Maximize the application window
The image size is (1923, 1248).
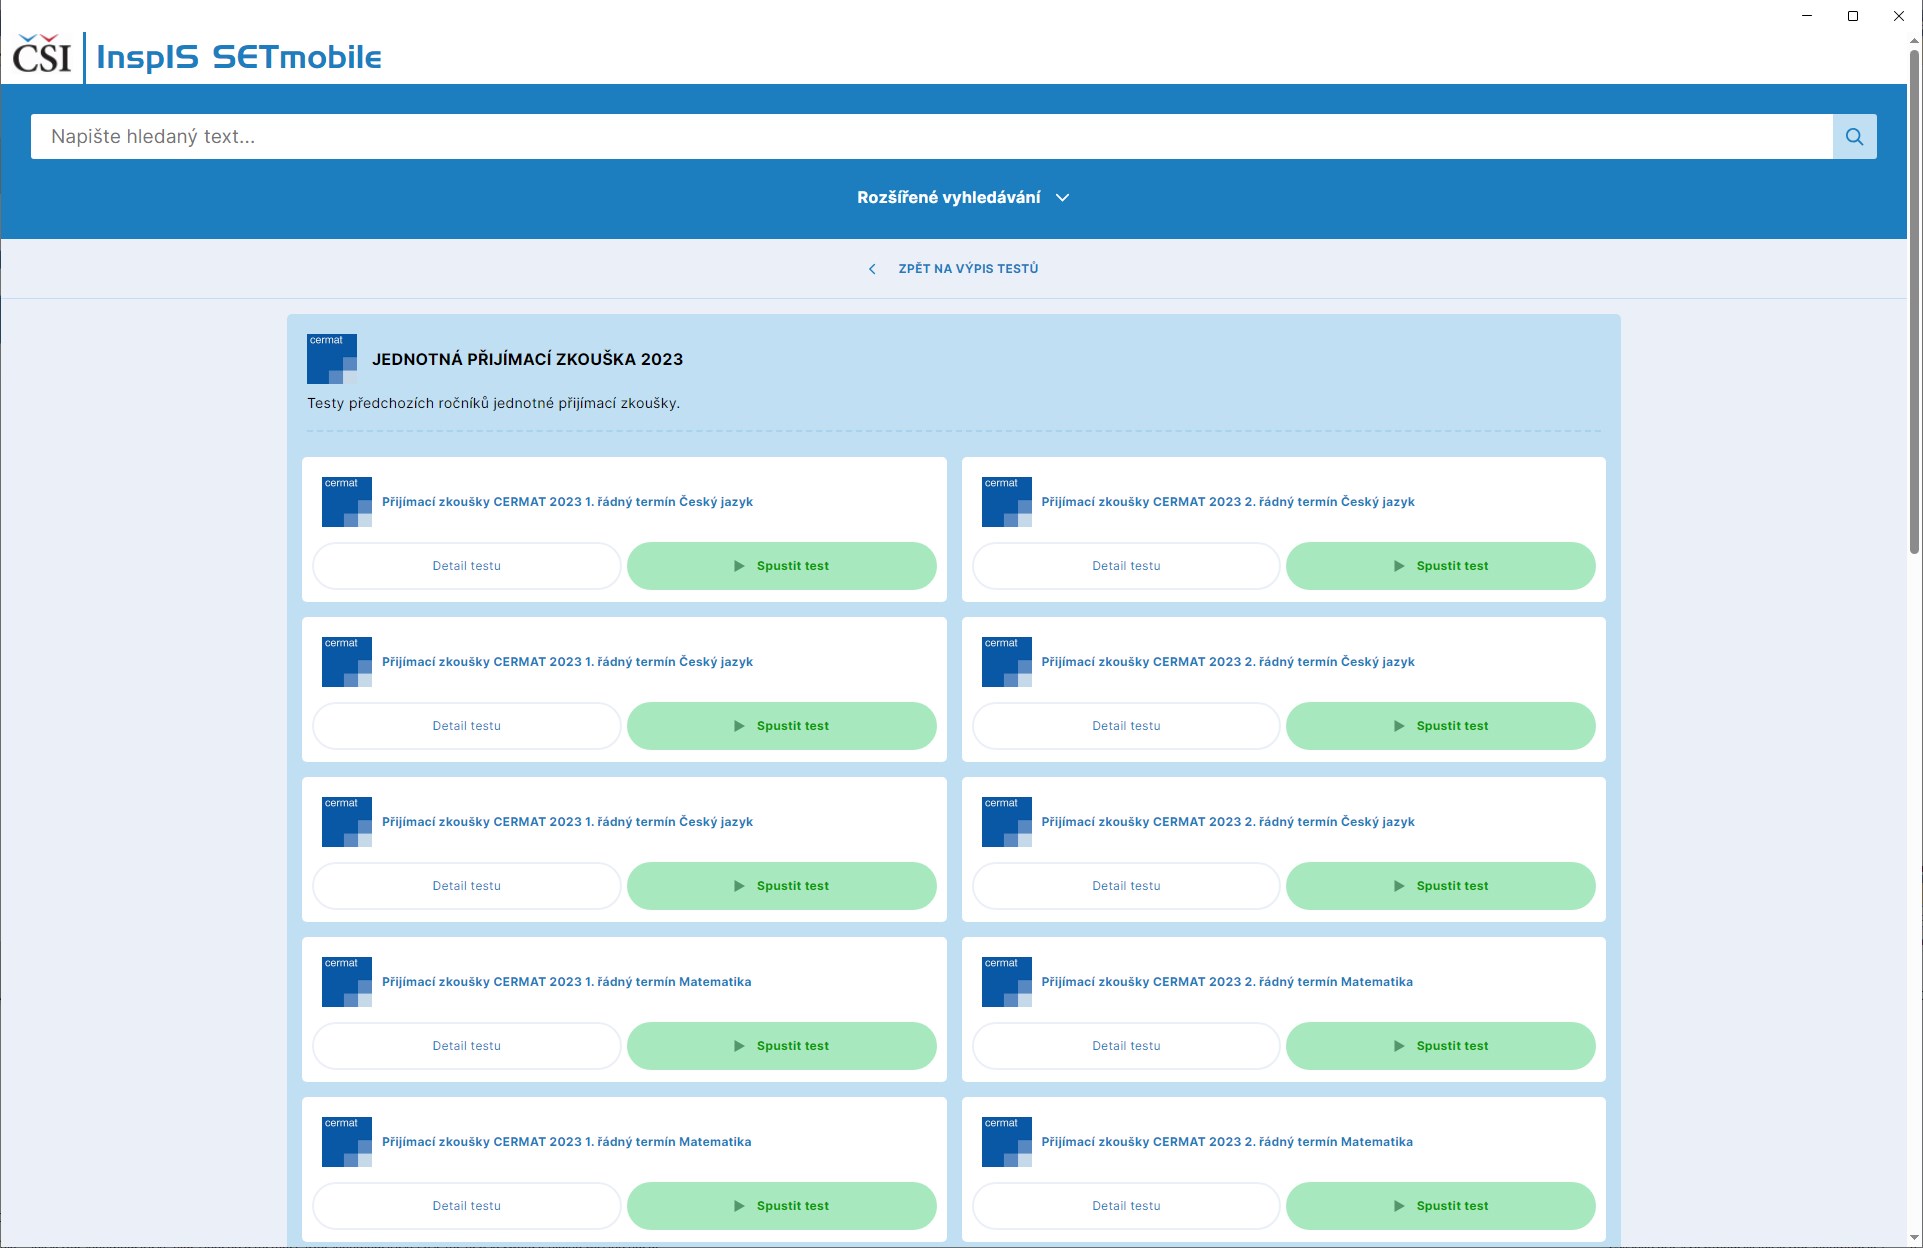(1852, 16)
